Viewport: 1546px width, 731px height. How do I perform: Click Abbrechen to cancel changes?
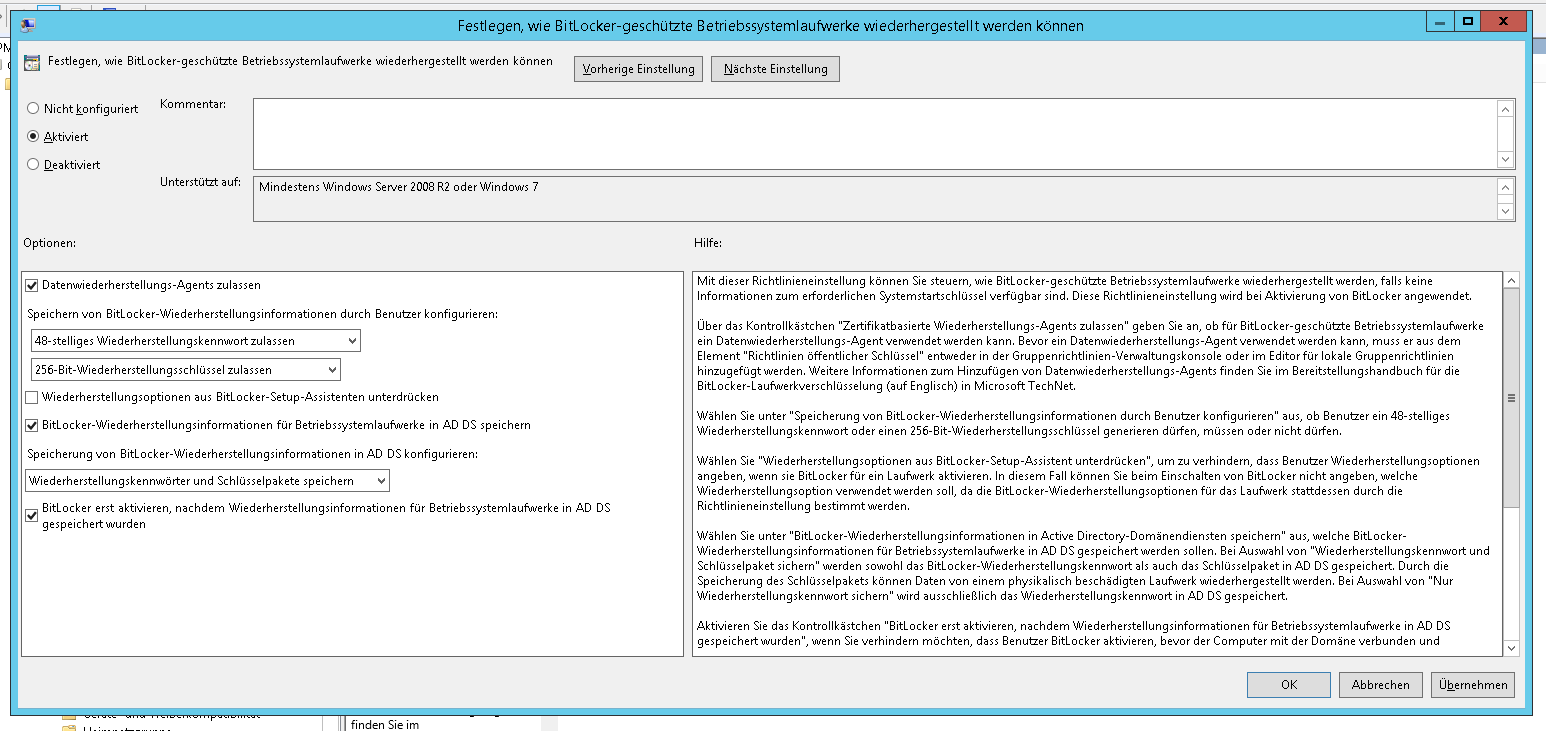pyautogui.click(x=1380, y=685)
